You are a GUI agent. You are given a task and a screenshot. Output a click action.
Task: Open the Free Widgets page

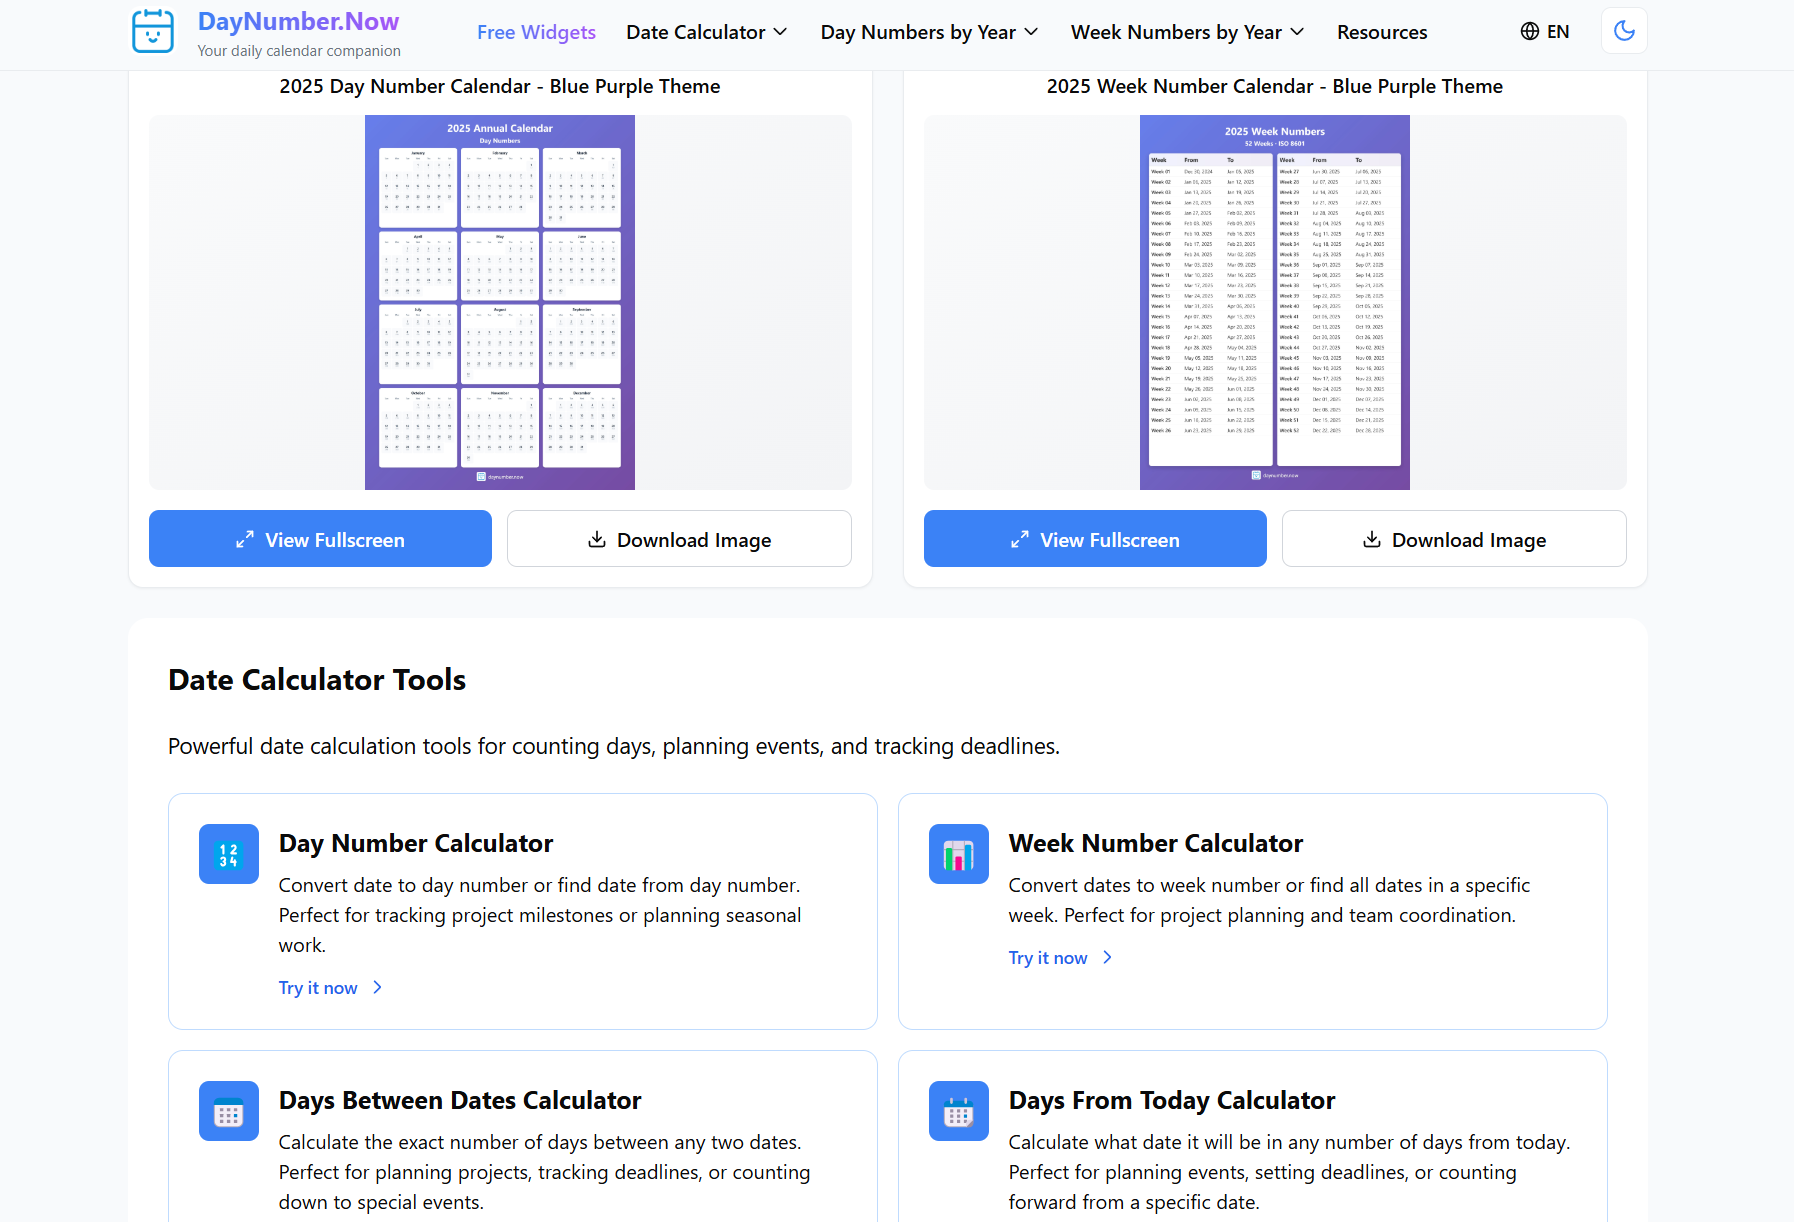click(x=536, y=32)
